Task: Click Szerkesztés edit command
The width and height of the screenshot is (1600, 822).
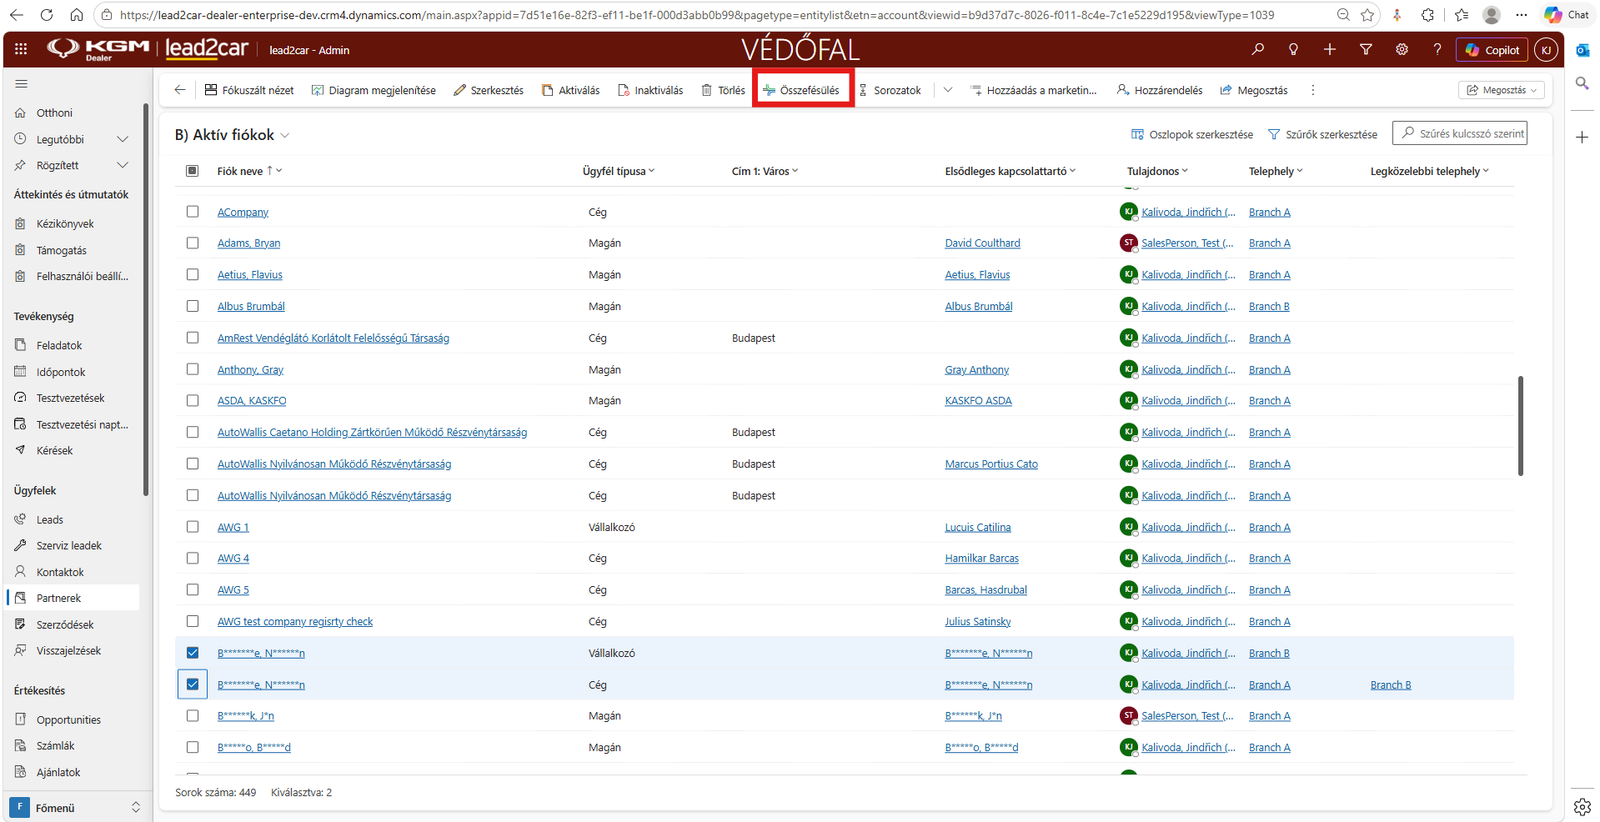Action: [x=488, y=90]
